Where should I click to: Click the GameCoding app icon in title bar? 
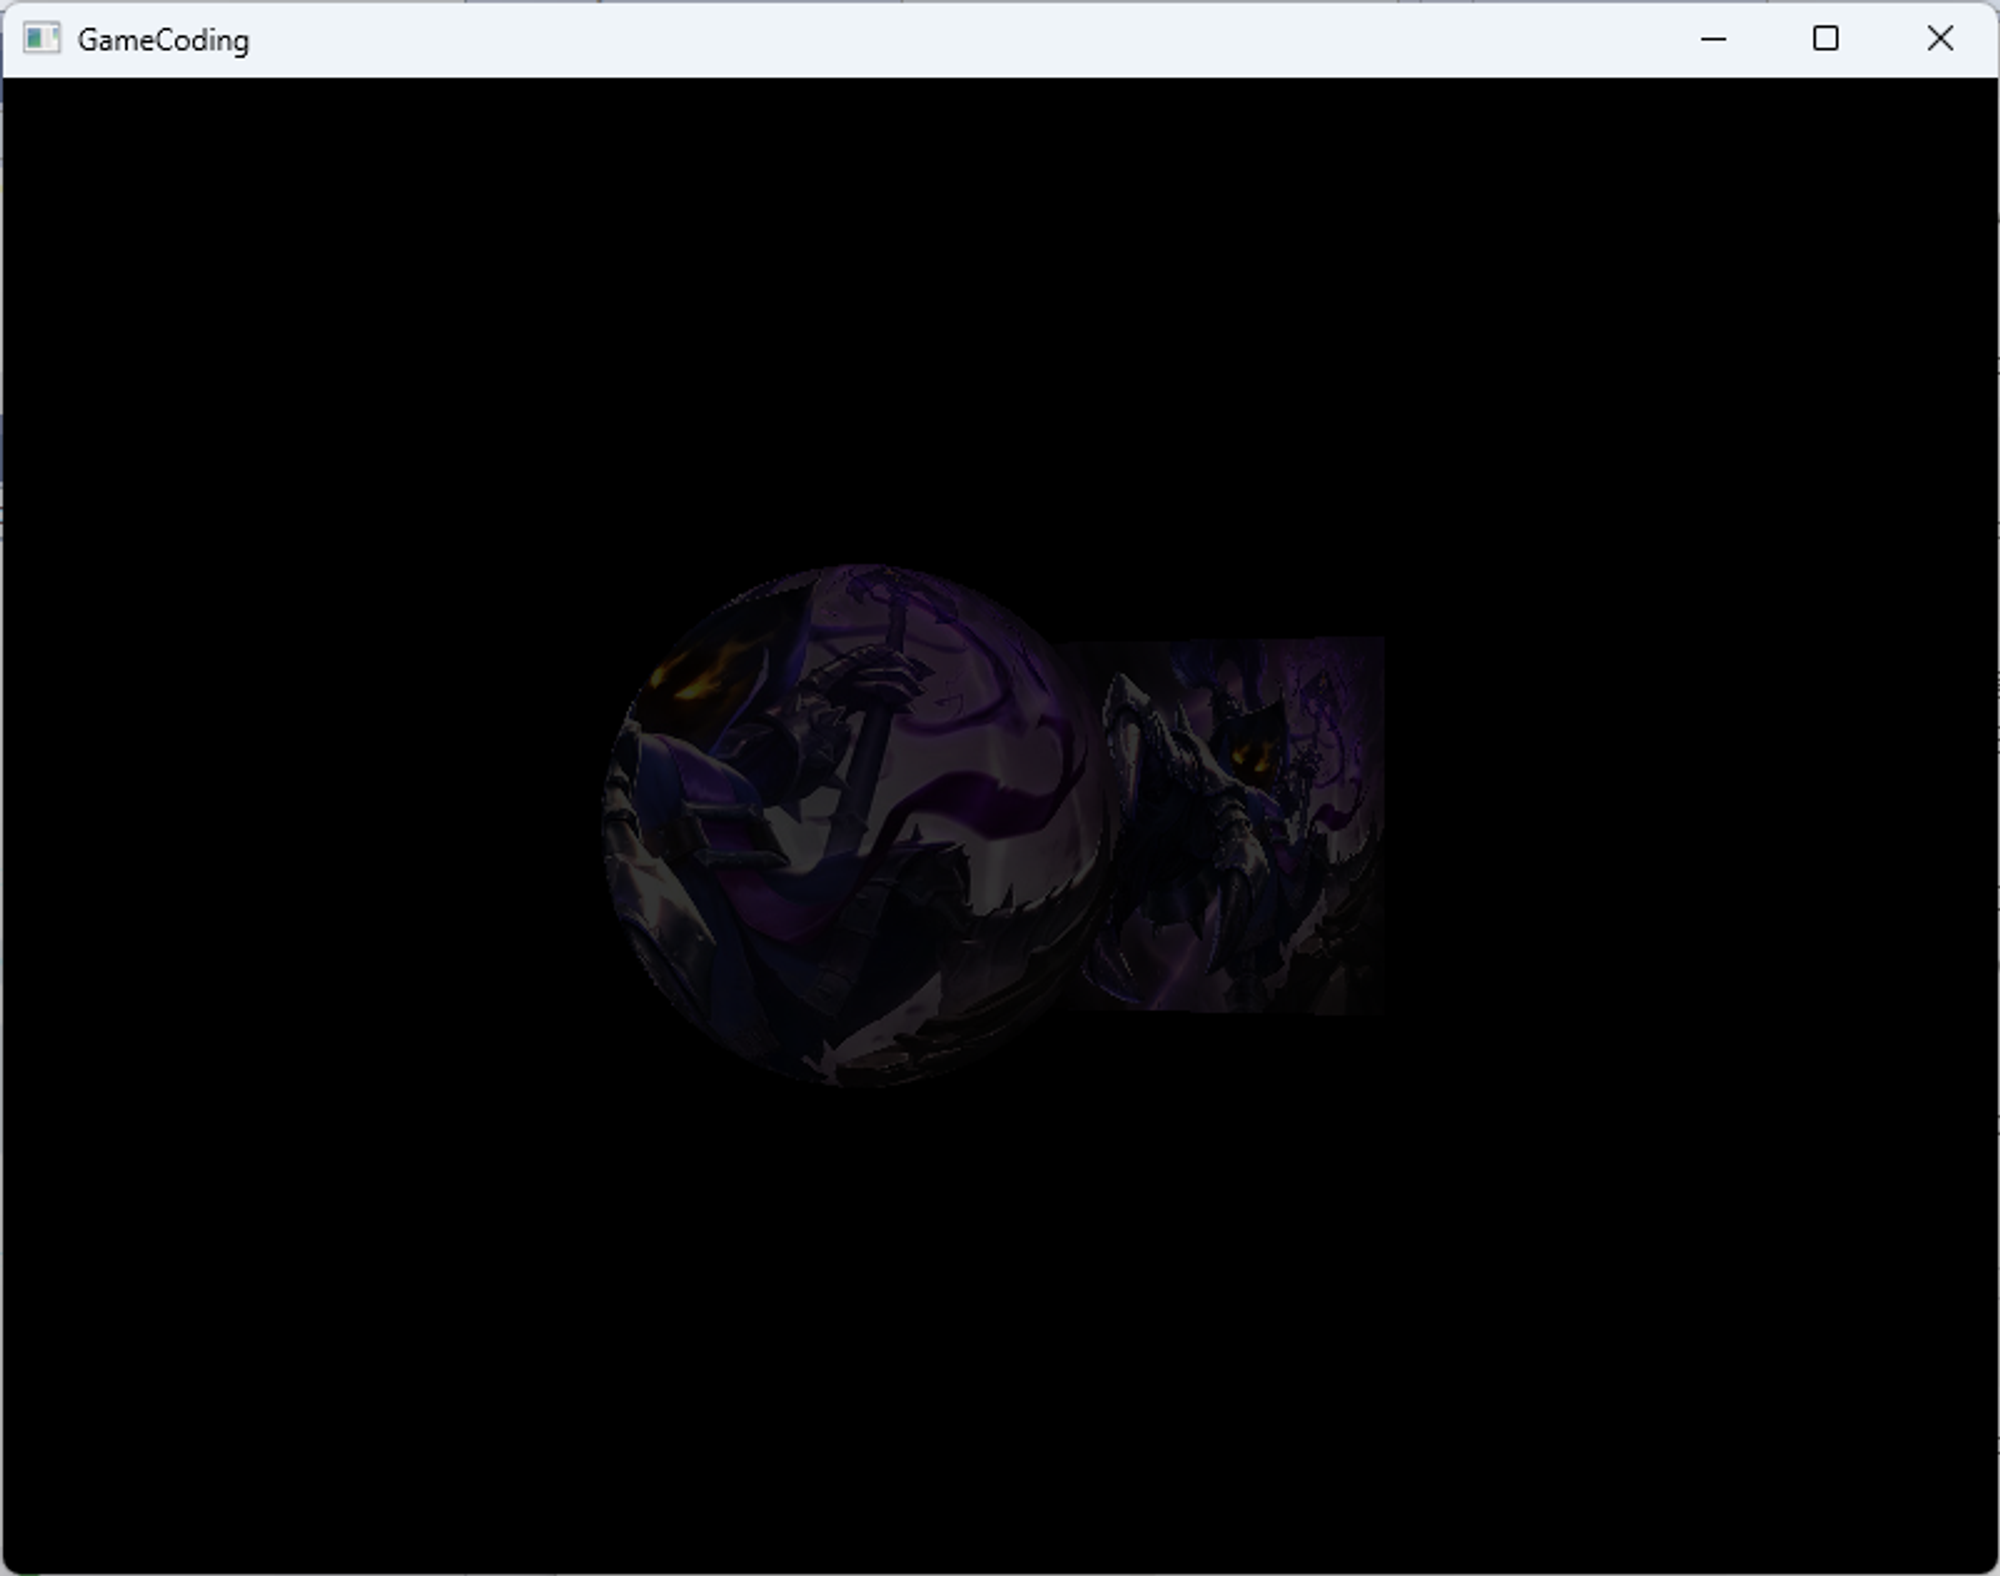click(x=41, y=39)
